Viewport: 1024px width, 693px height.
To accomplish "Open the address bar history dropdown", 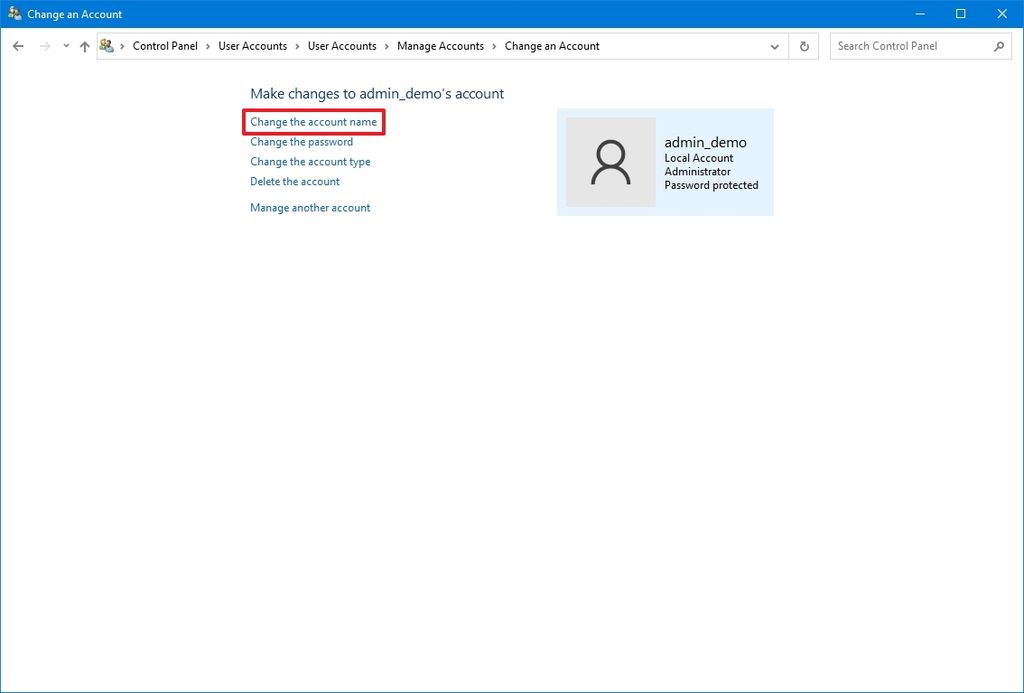I will click(x=774, y=45).
